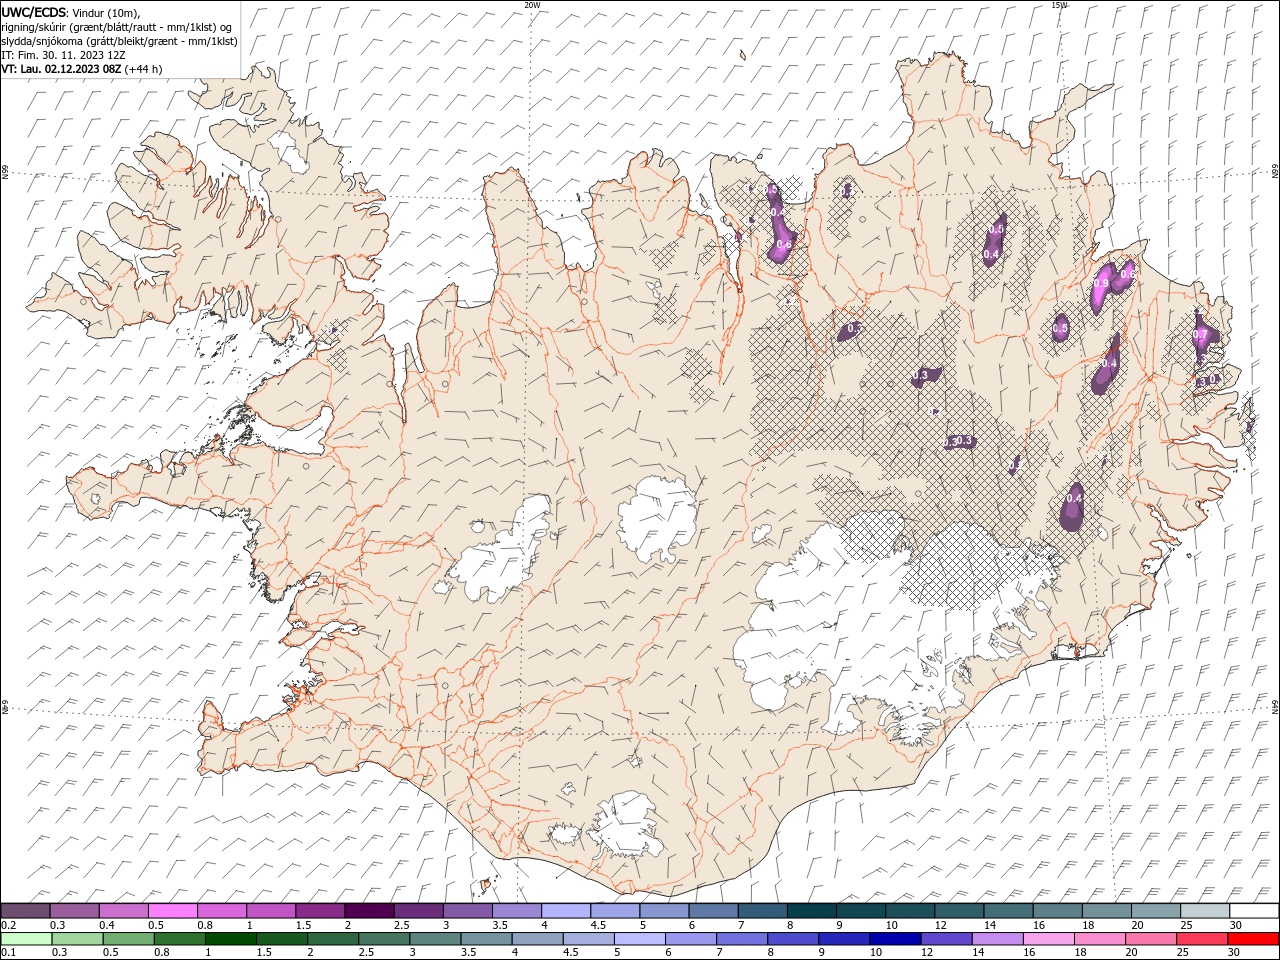Click the 0.9 precipitation value on the map
Screen dimensions: 1280x960
tap(1102, 284)
